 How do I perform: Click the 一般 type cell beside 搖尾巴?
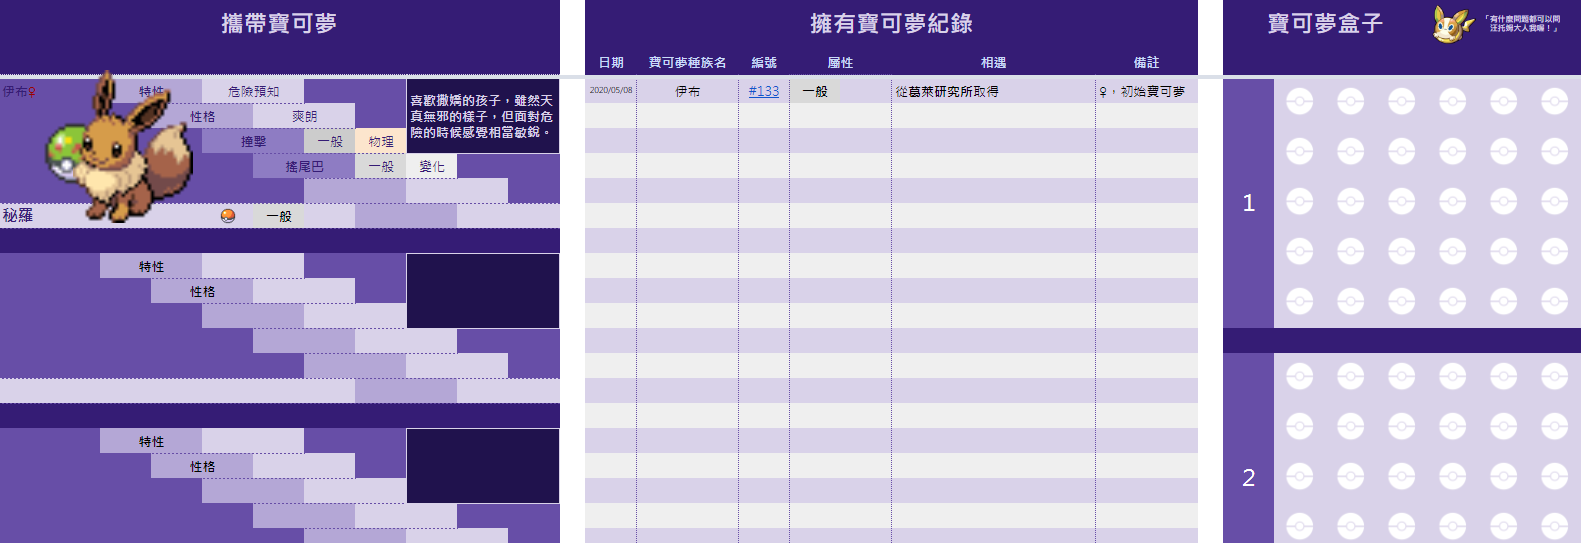click(x=381, y=166)
